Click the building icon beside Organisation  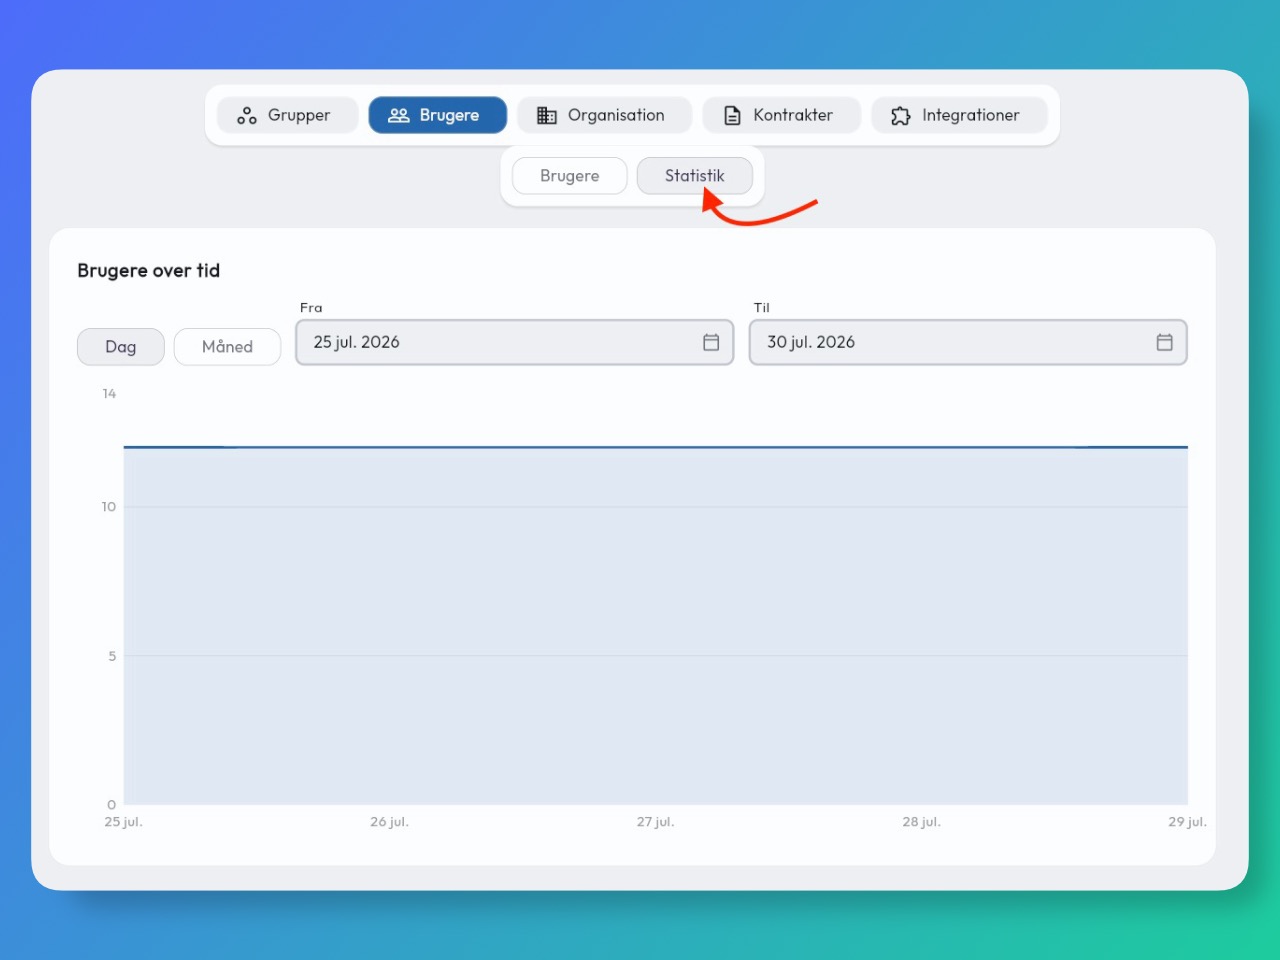pyautogui.click(x=546, y=116)
